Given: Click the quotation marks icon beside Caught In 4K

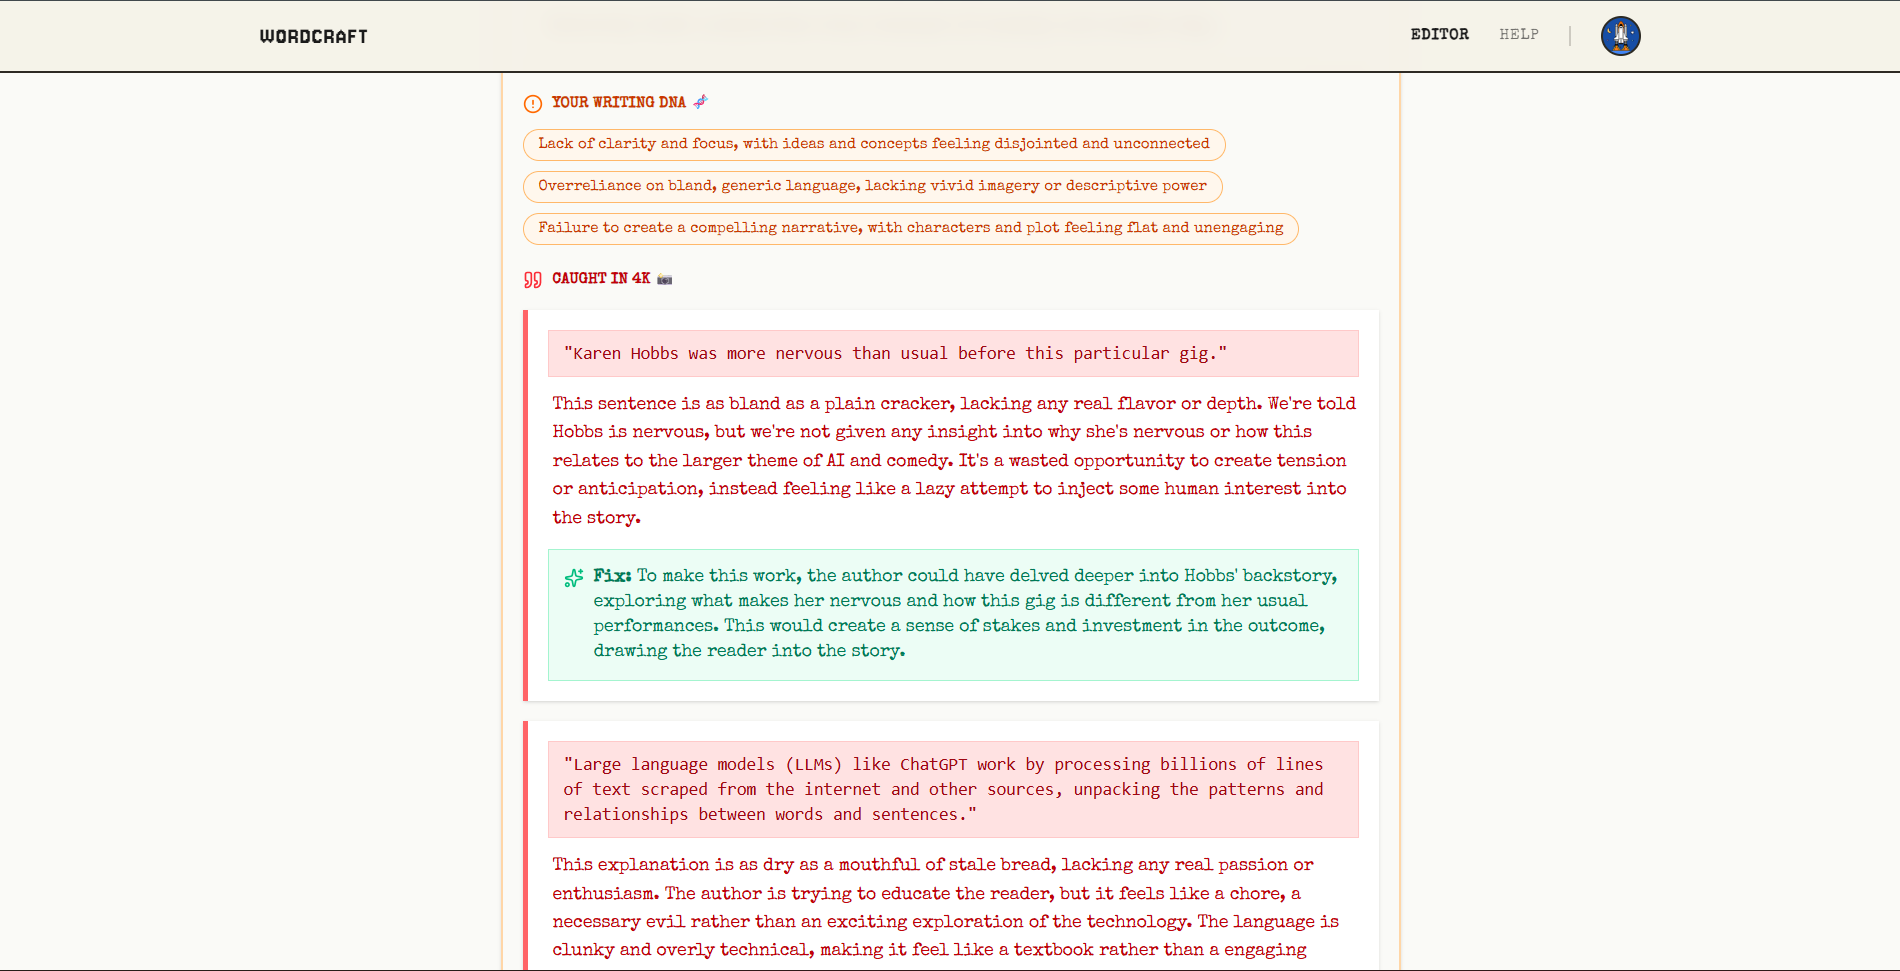Looking at the screenshot, I should [x=531, y=279].
